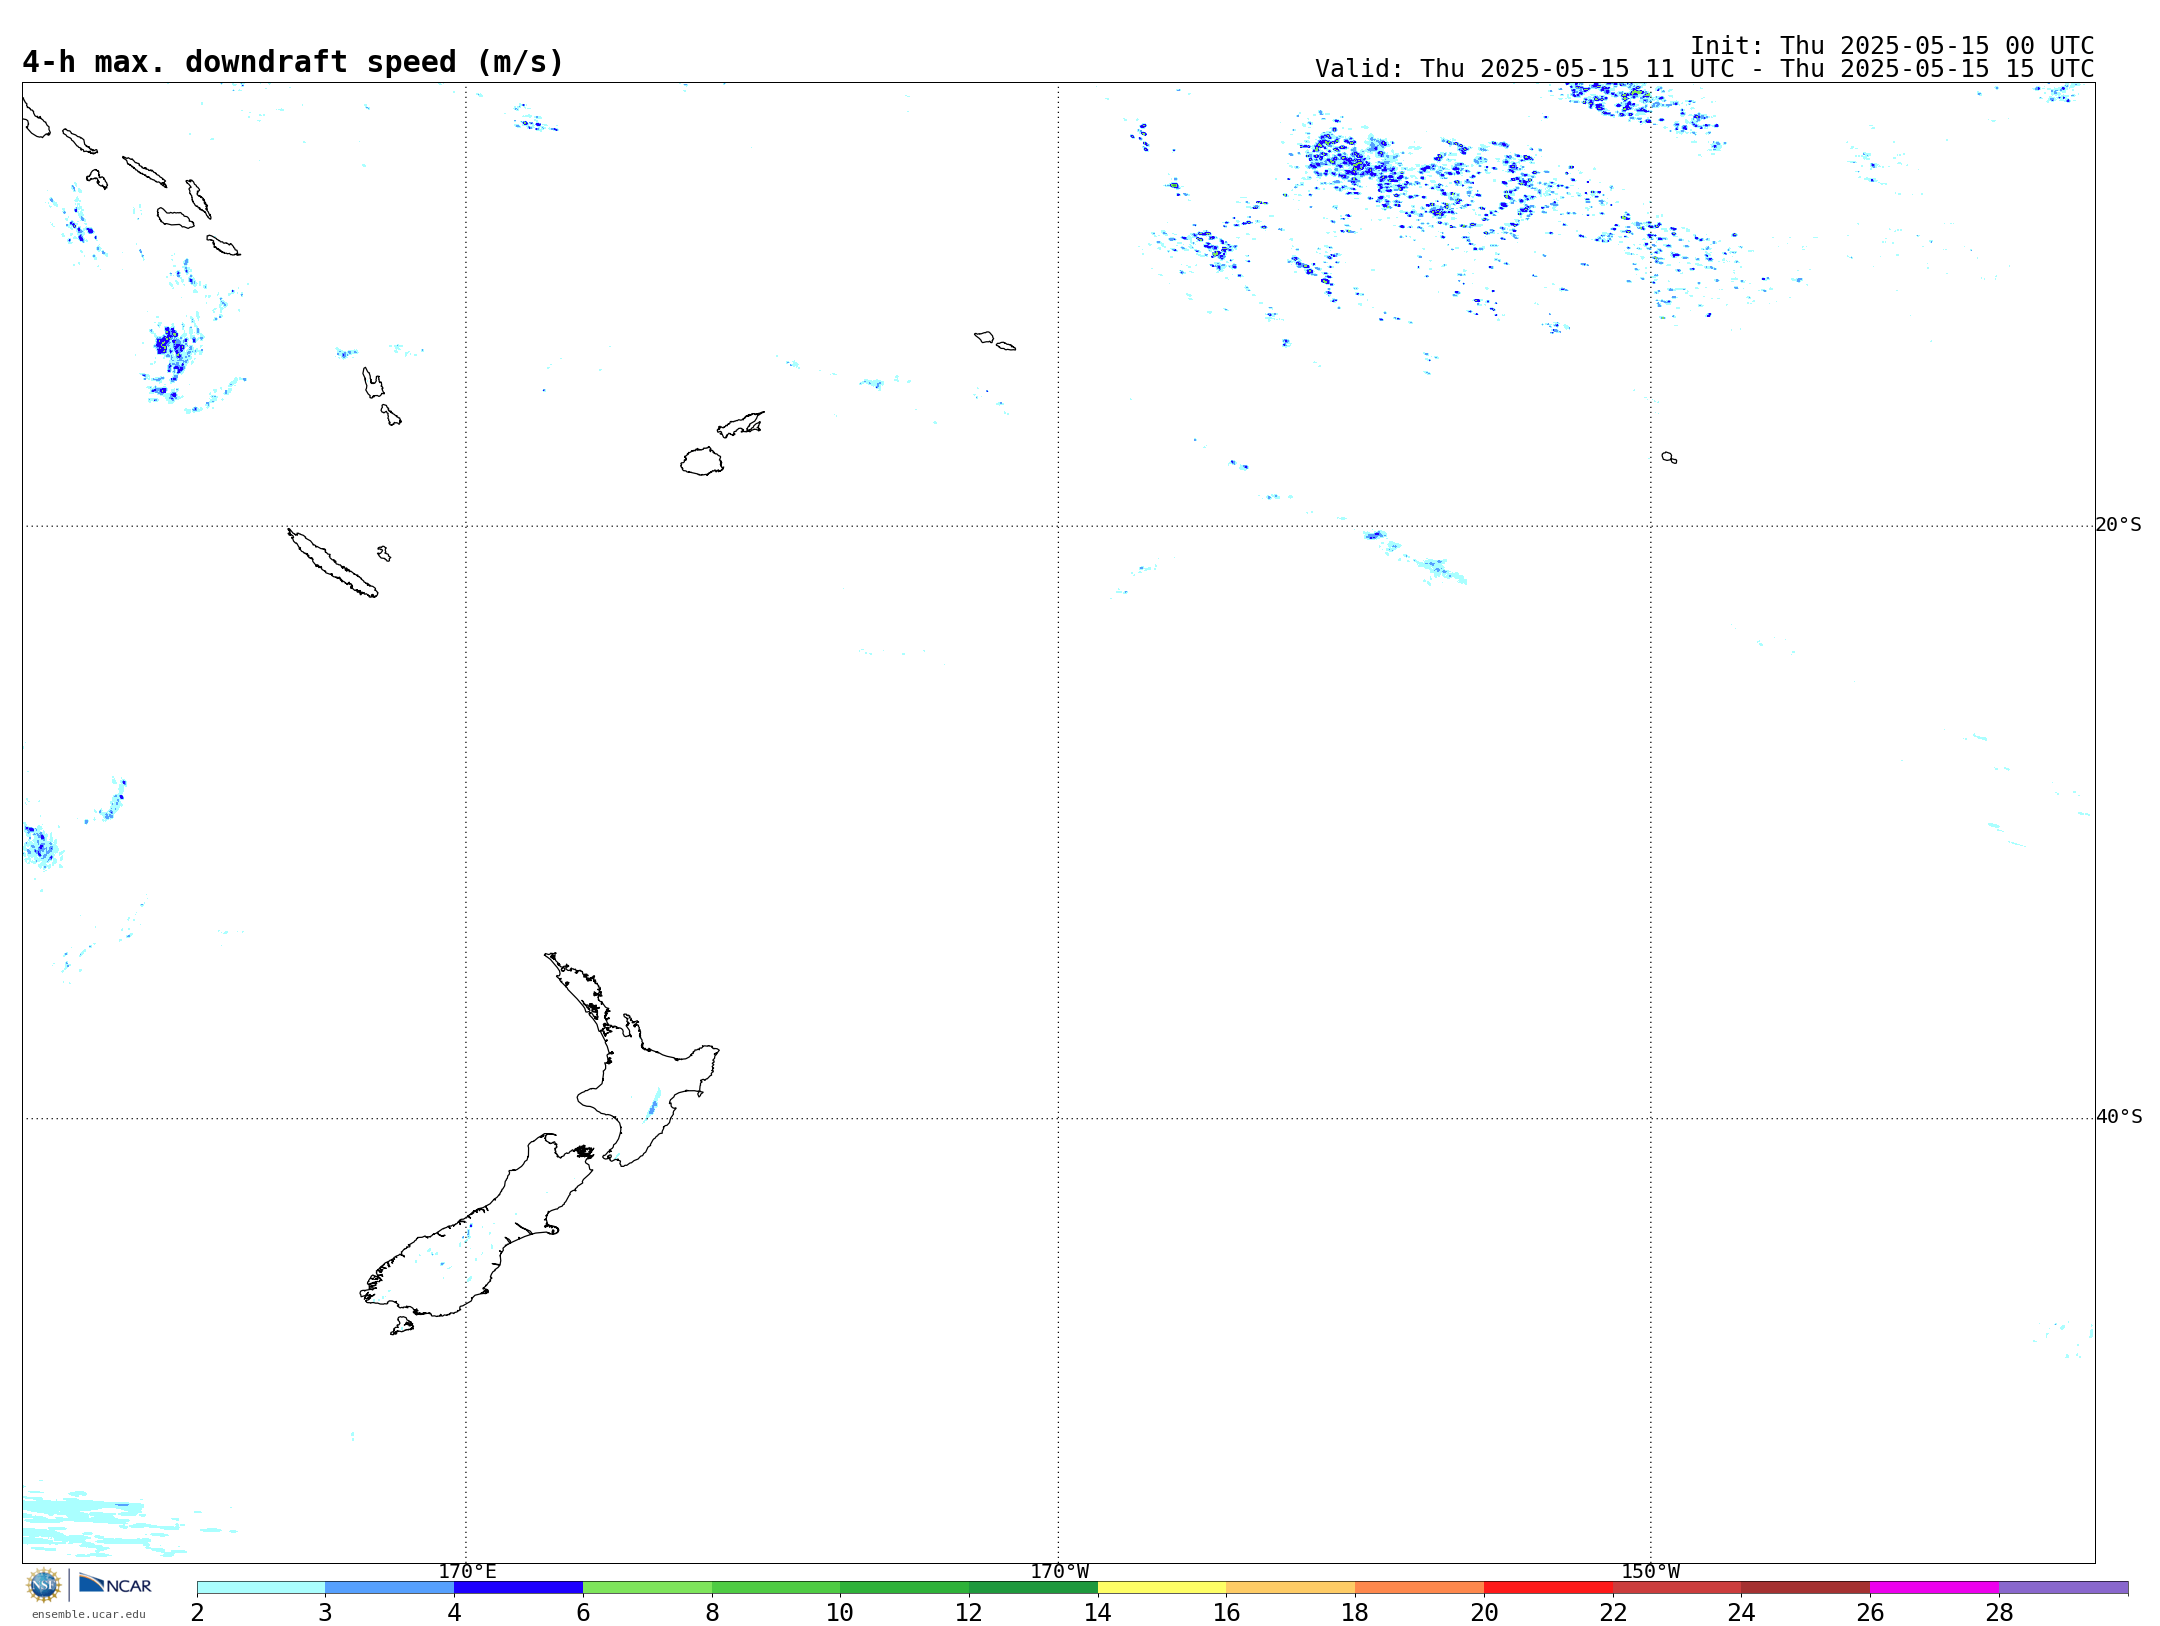Screen dimensions: 2160x1626
Task: Click the colorbar tick label 14
Action: click(x=1098, y=1612)
